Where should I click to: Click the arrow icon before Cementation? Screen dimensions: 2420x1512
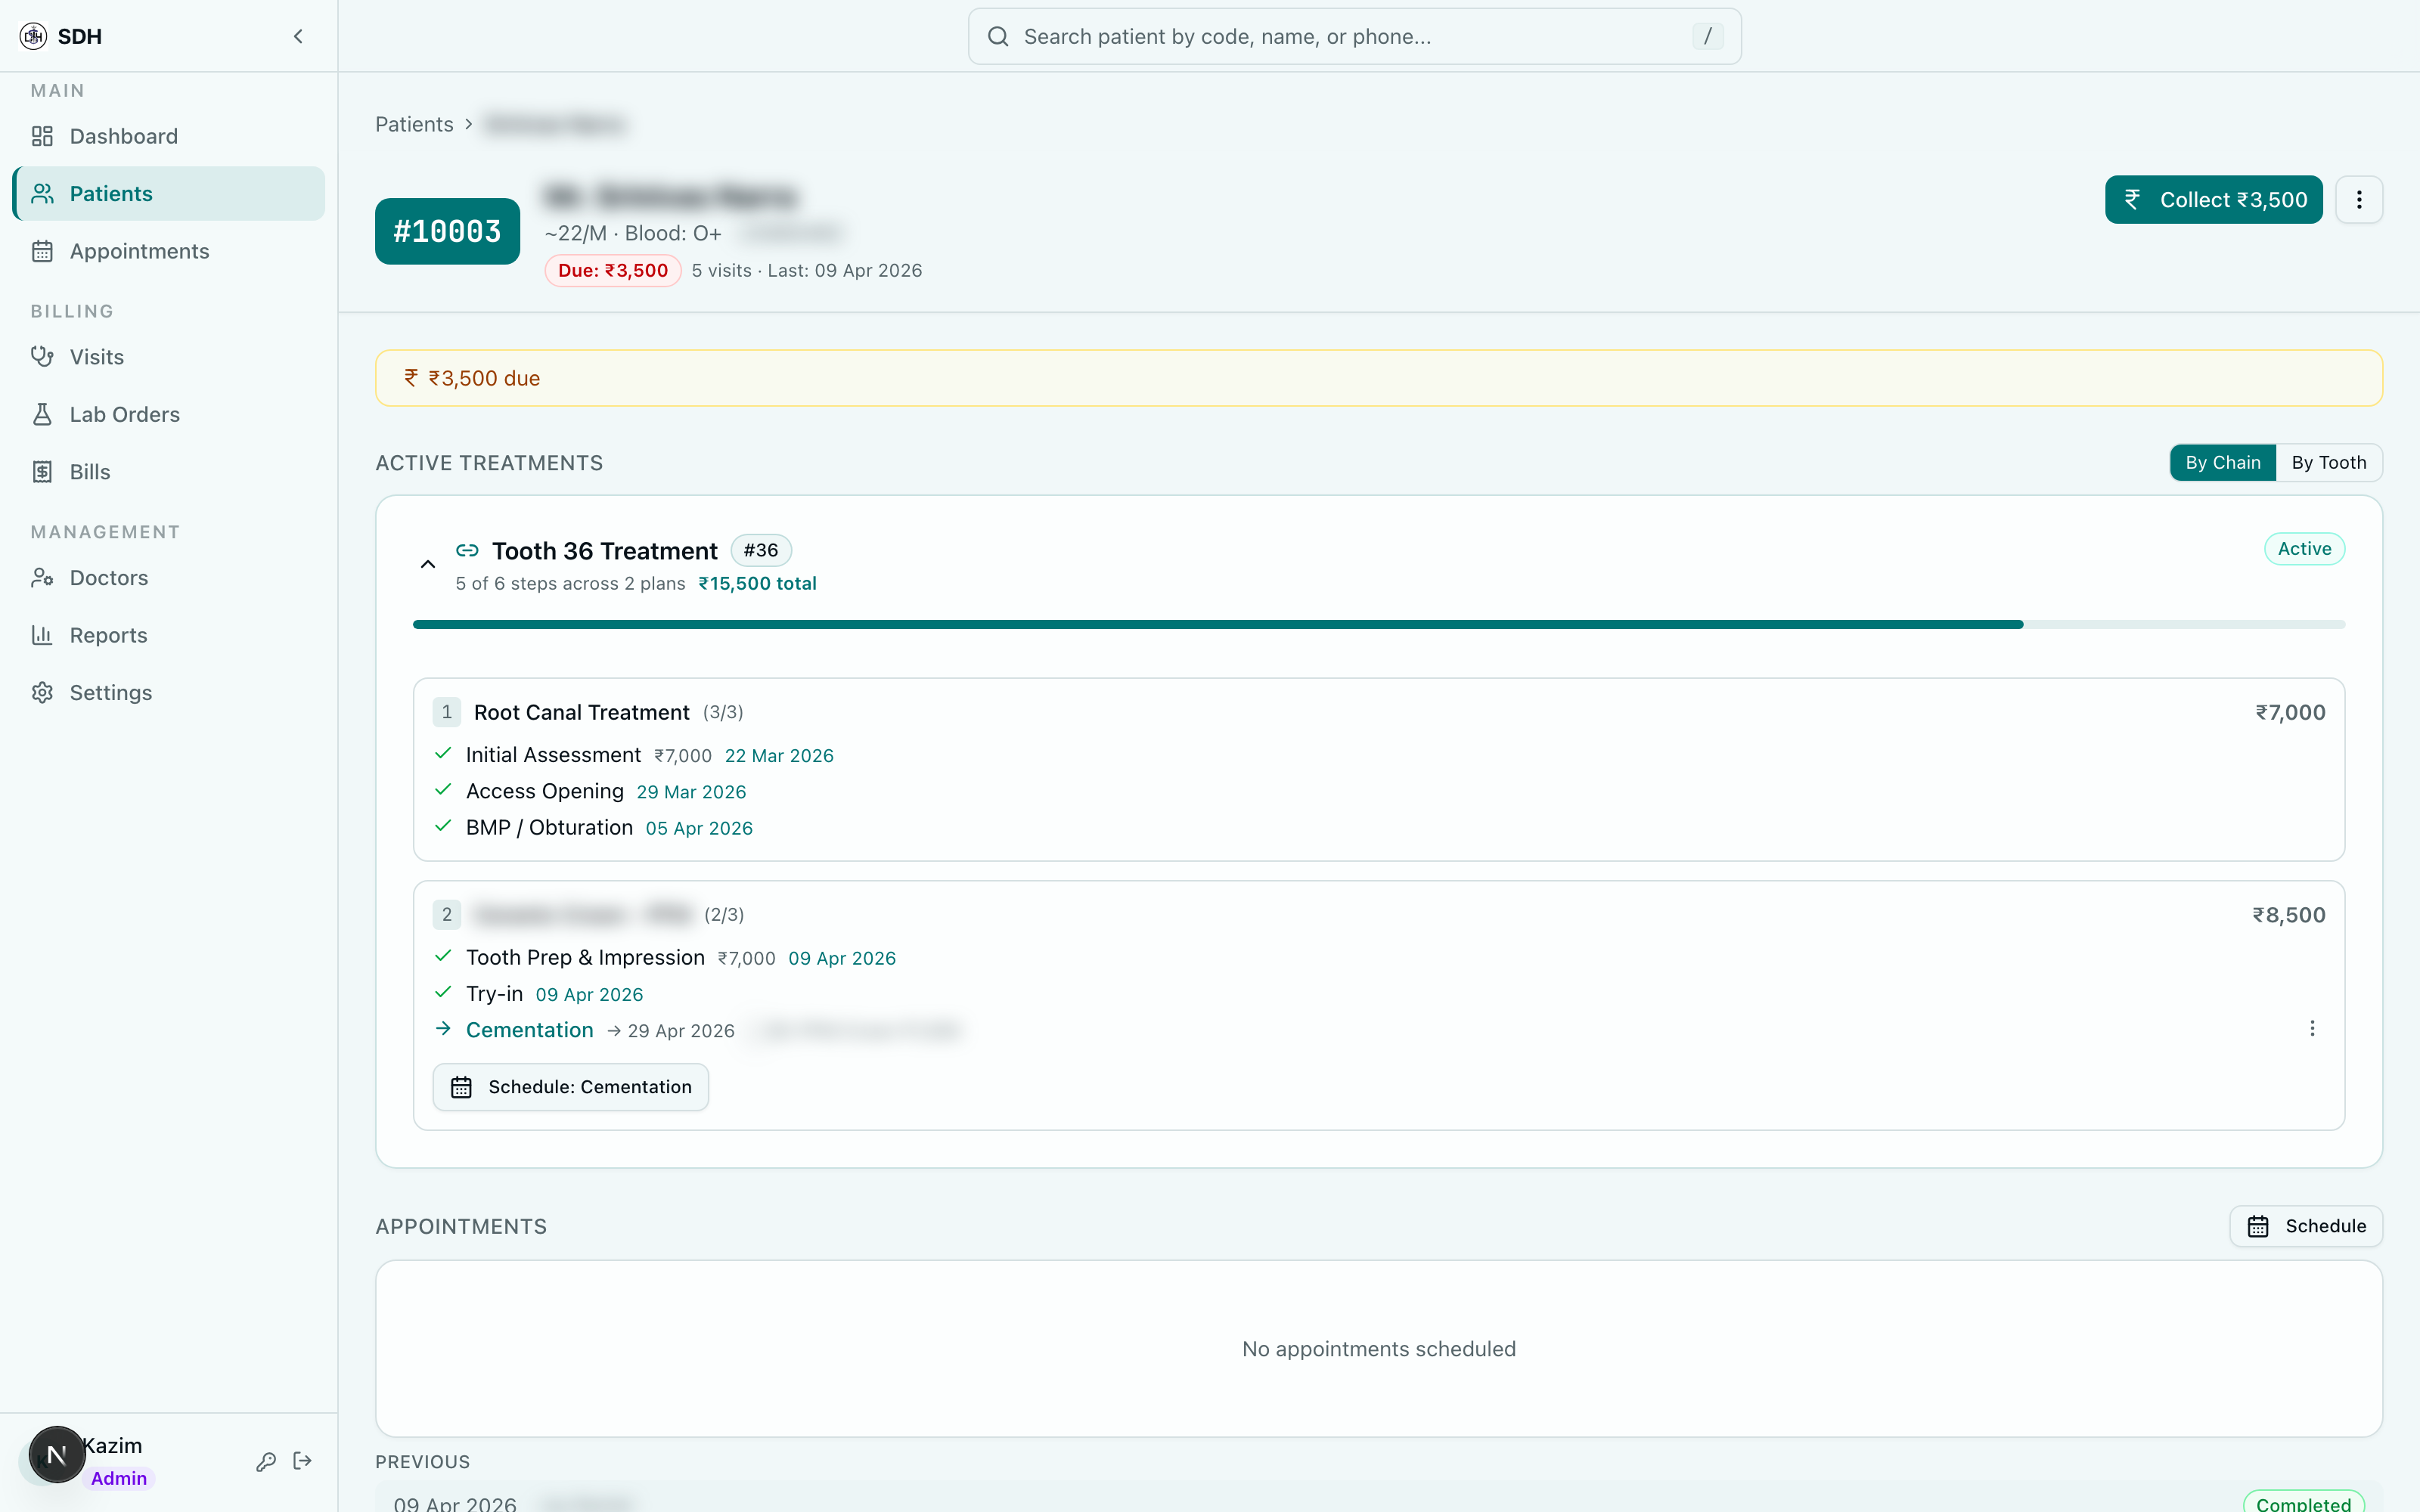[443, 1029]
